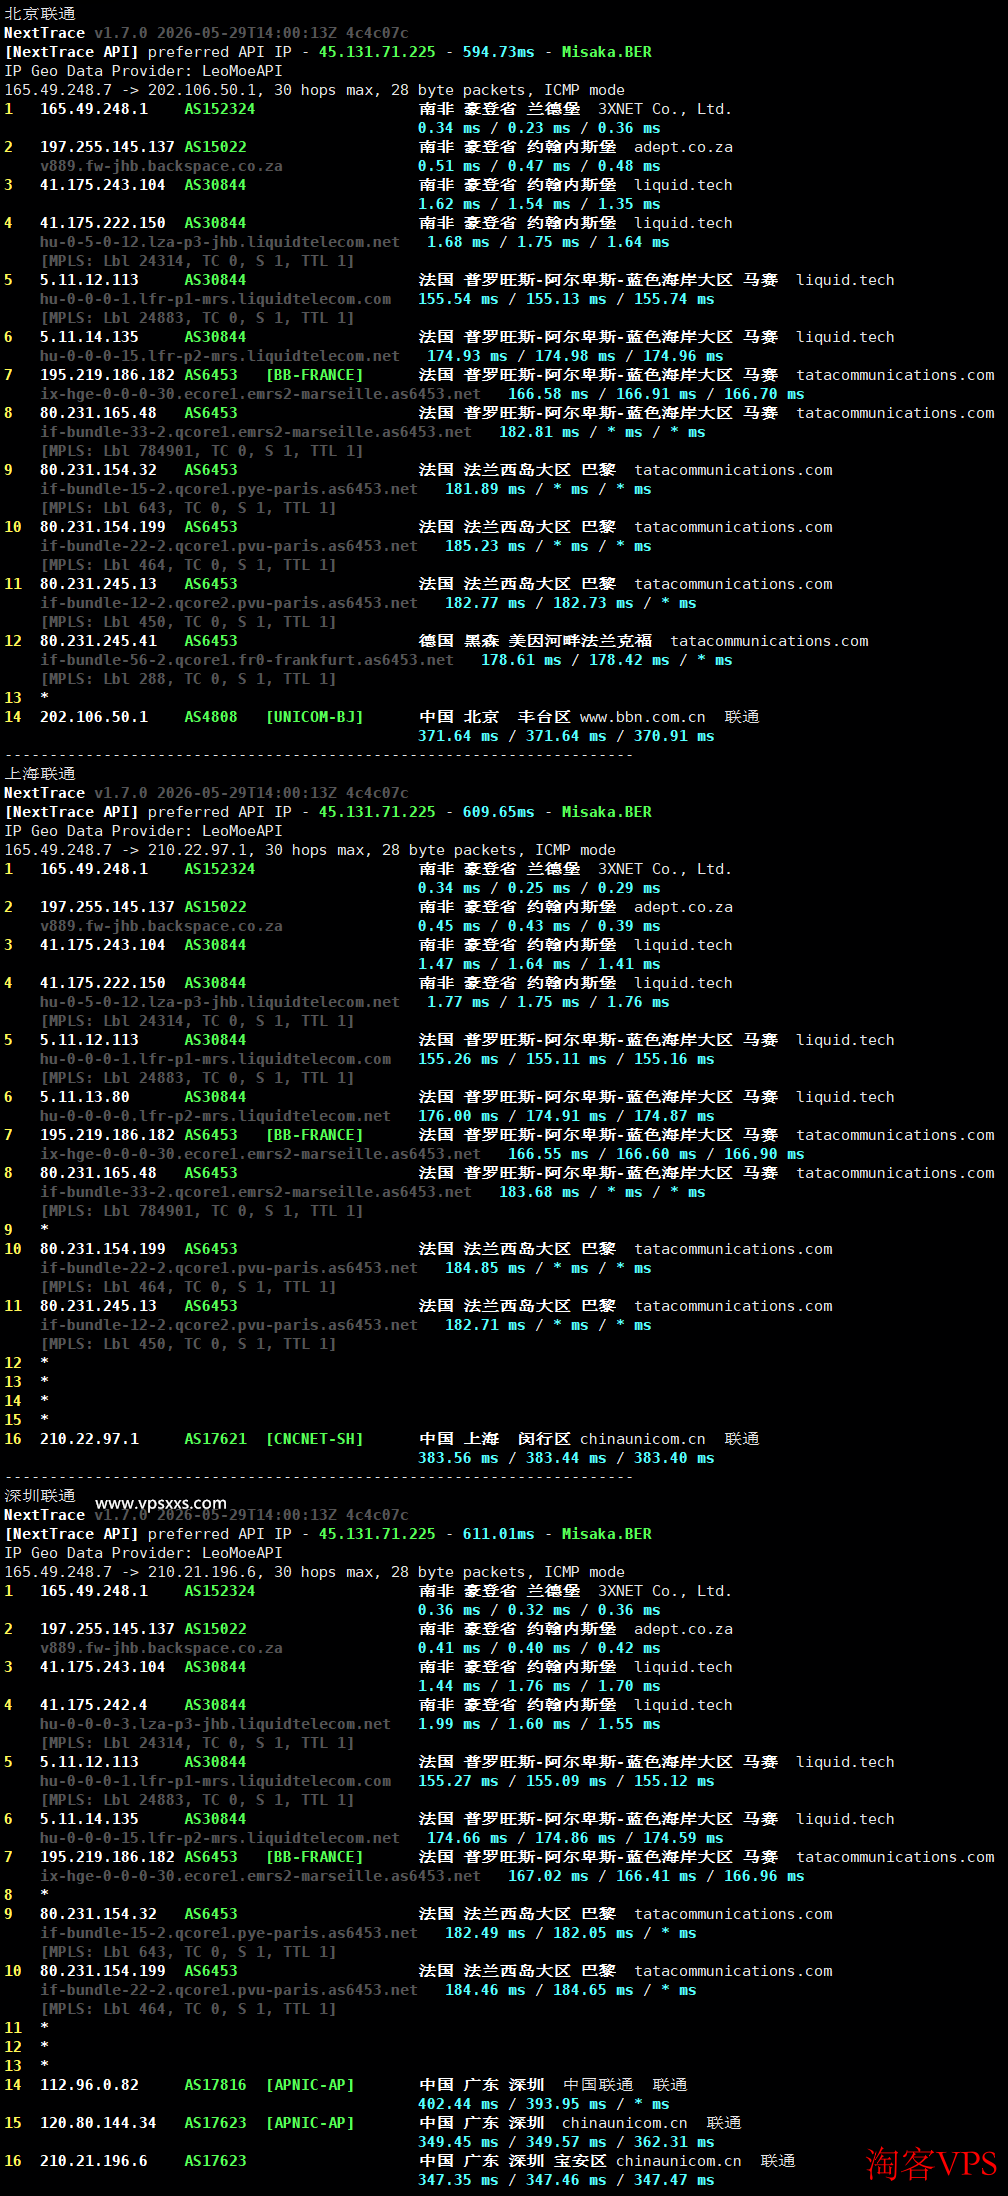
Task: Click latency '184.46 ms' in Shenzhen trace
Action: (x=485, y=1990)
